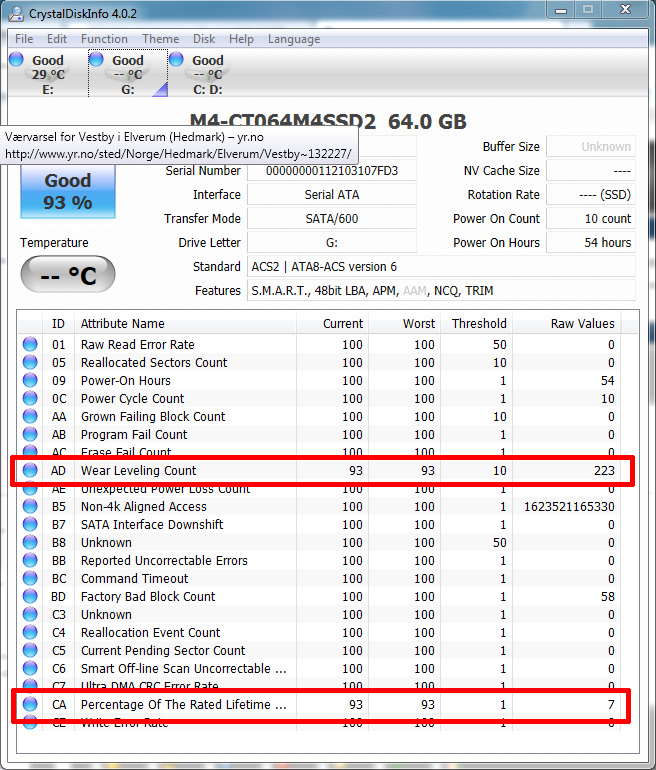Viewport: 656px width, 770px height.
Task: Select the Factory Bad Block Count text
Action: (148, 596)
